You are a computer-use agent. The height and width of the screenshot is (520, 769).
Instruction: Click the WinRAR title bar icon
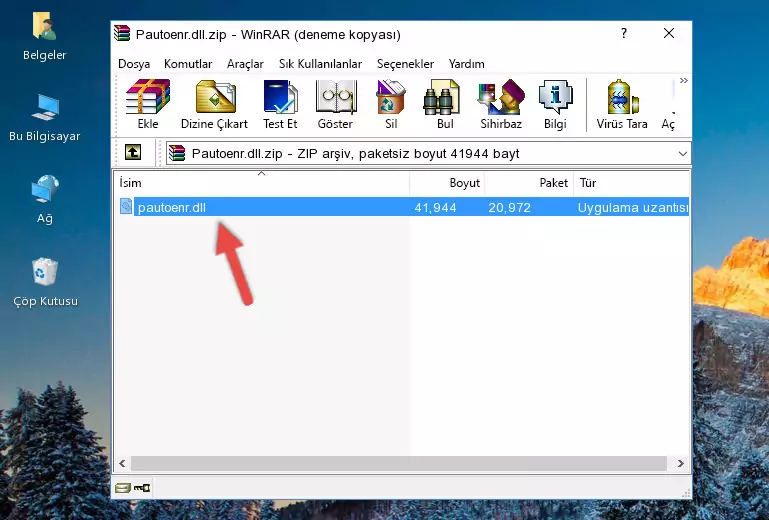tap(122, 33)
